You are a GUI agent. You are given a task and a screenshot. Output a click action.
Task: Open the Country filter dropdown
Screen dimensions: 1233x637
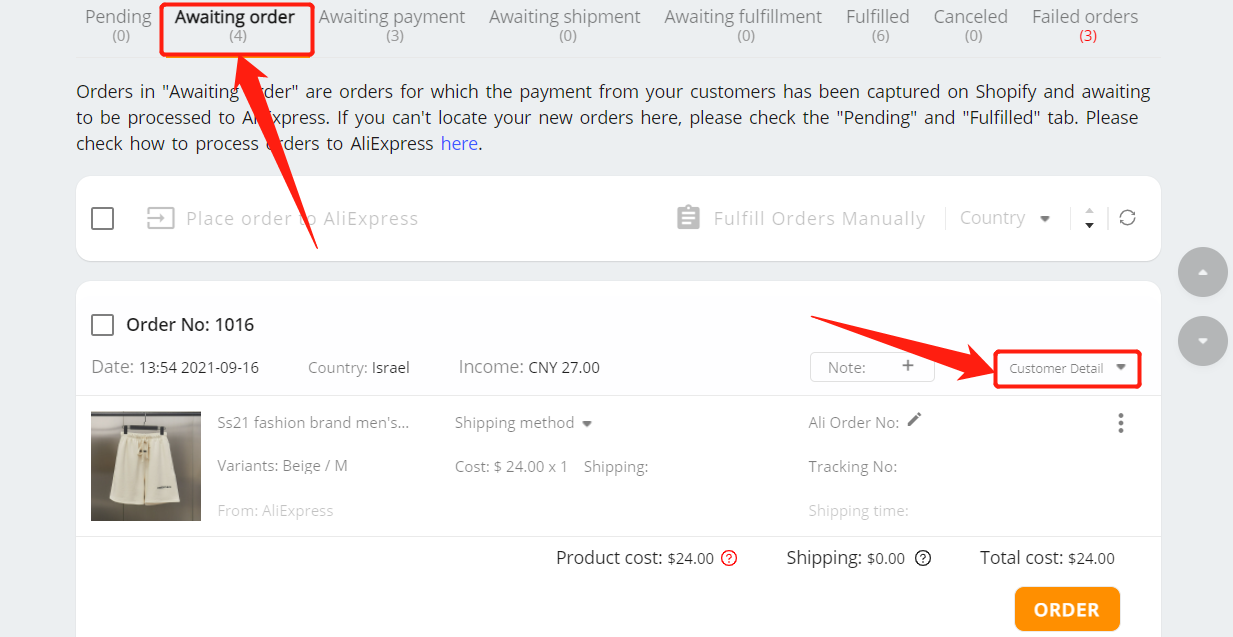click(1005, 218)
